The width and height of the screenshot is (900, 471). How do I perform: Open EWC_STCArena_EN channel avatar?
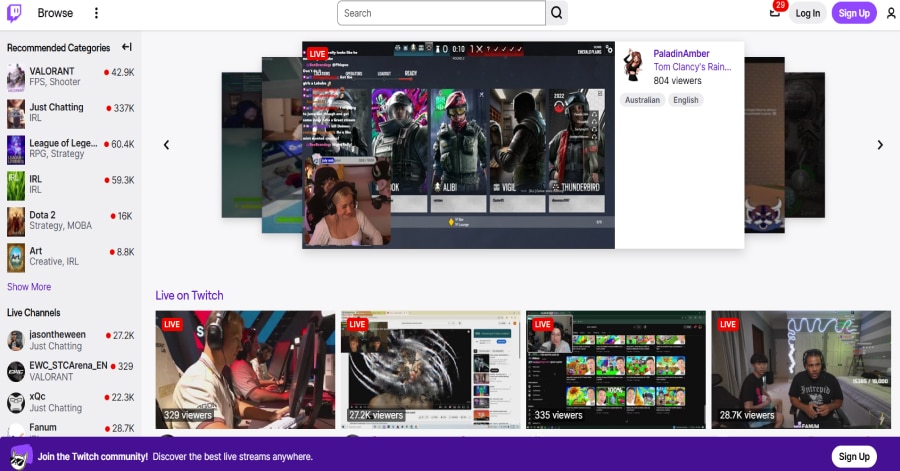click(15, 371)
